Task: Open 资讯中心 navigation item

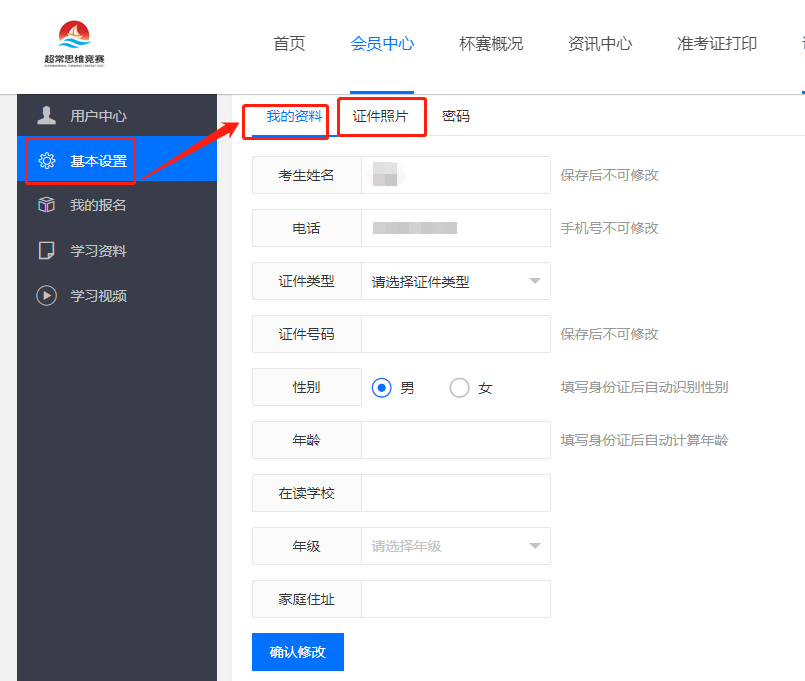Action: coord(600,44)
